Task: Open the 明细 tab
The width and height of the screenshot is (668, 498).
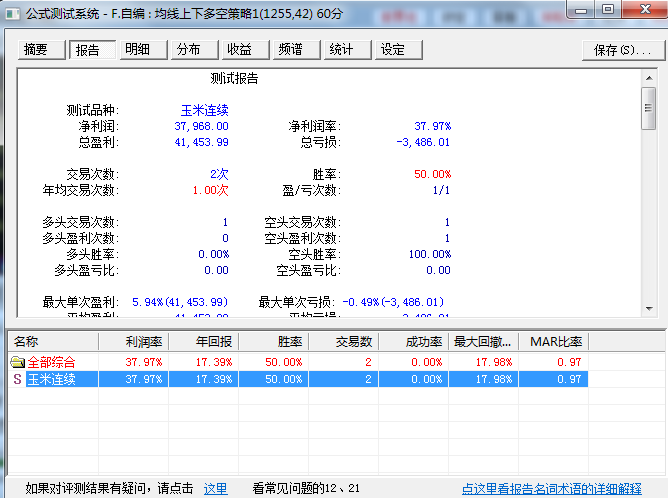Action: [139, 50]
